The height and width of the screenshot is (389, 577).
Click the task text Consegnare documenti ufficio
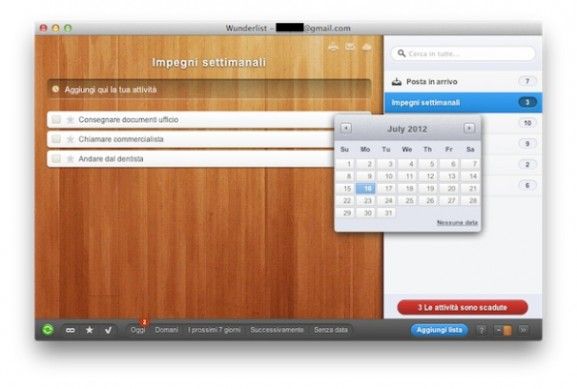(x=128, y=120)
